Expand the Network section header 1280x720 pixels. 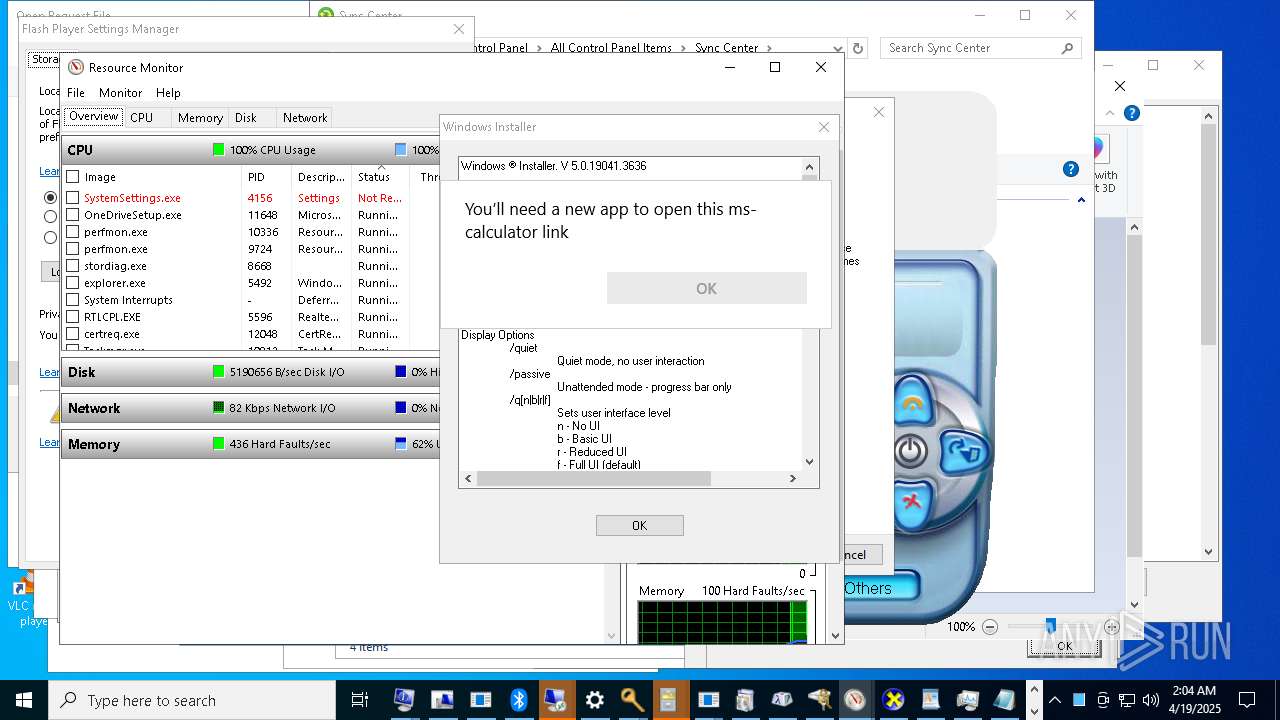coord(250,408)
